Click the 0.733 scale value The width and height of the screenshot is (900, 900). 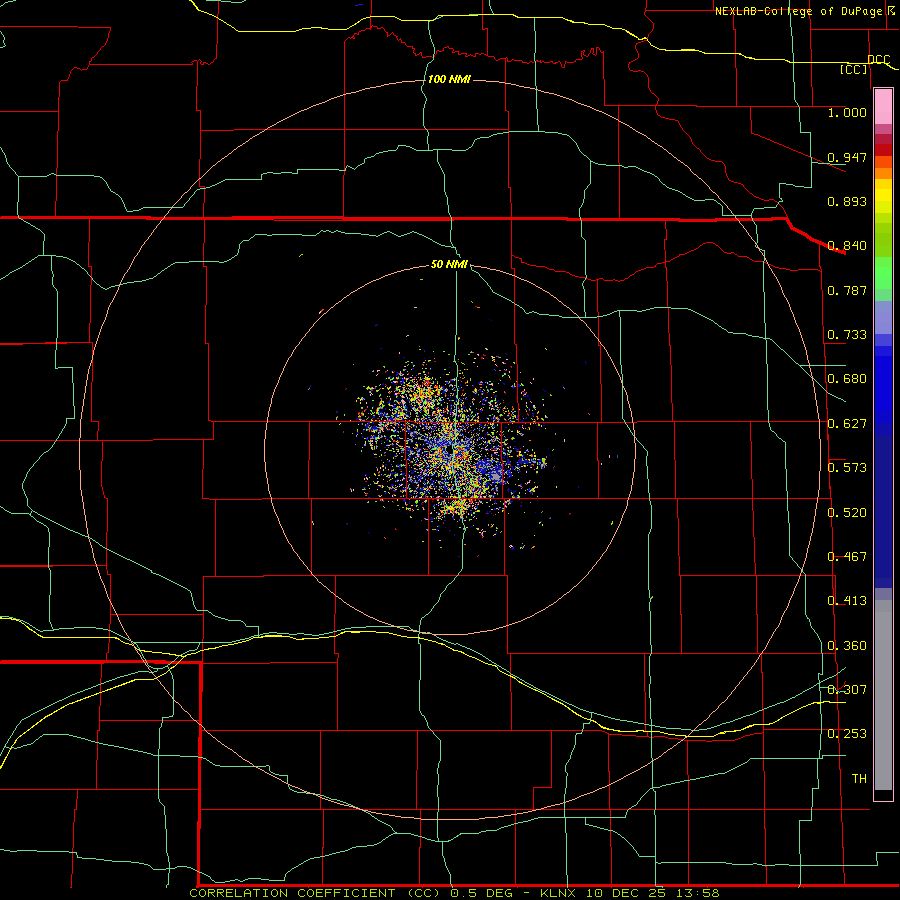(x=847, y=335)
